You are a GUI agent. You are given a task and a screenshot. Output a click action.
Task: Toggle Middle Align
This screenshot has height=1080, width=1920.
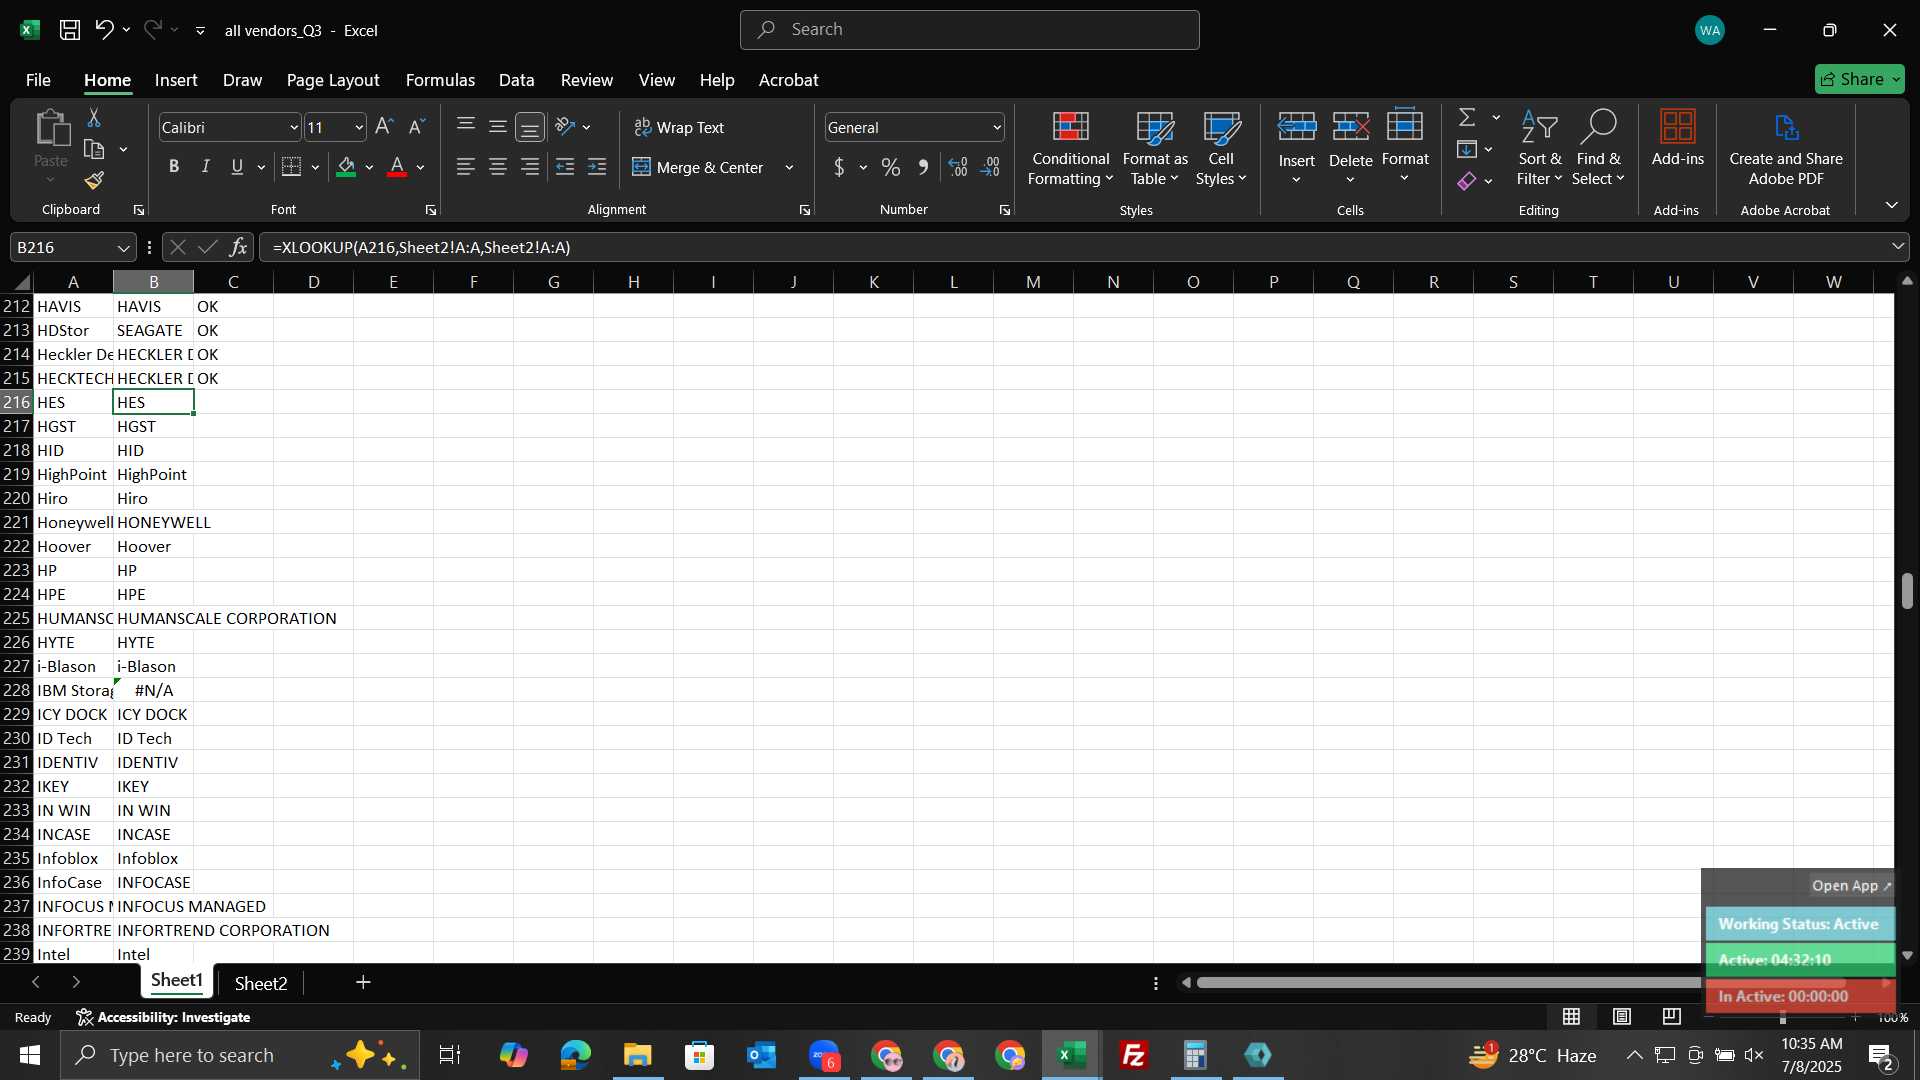click(x=498, y=127)
